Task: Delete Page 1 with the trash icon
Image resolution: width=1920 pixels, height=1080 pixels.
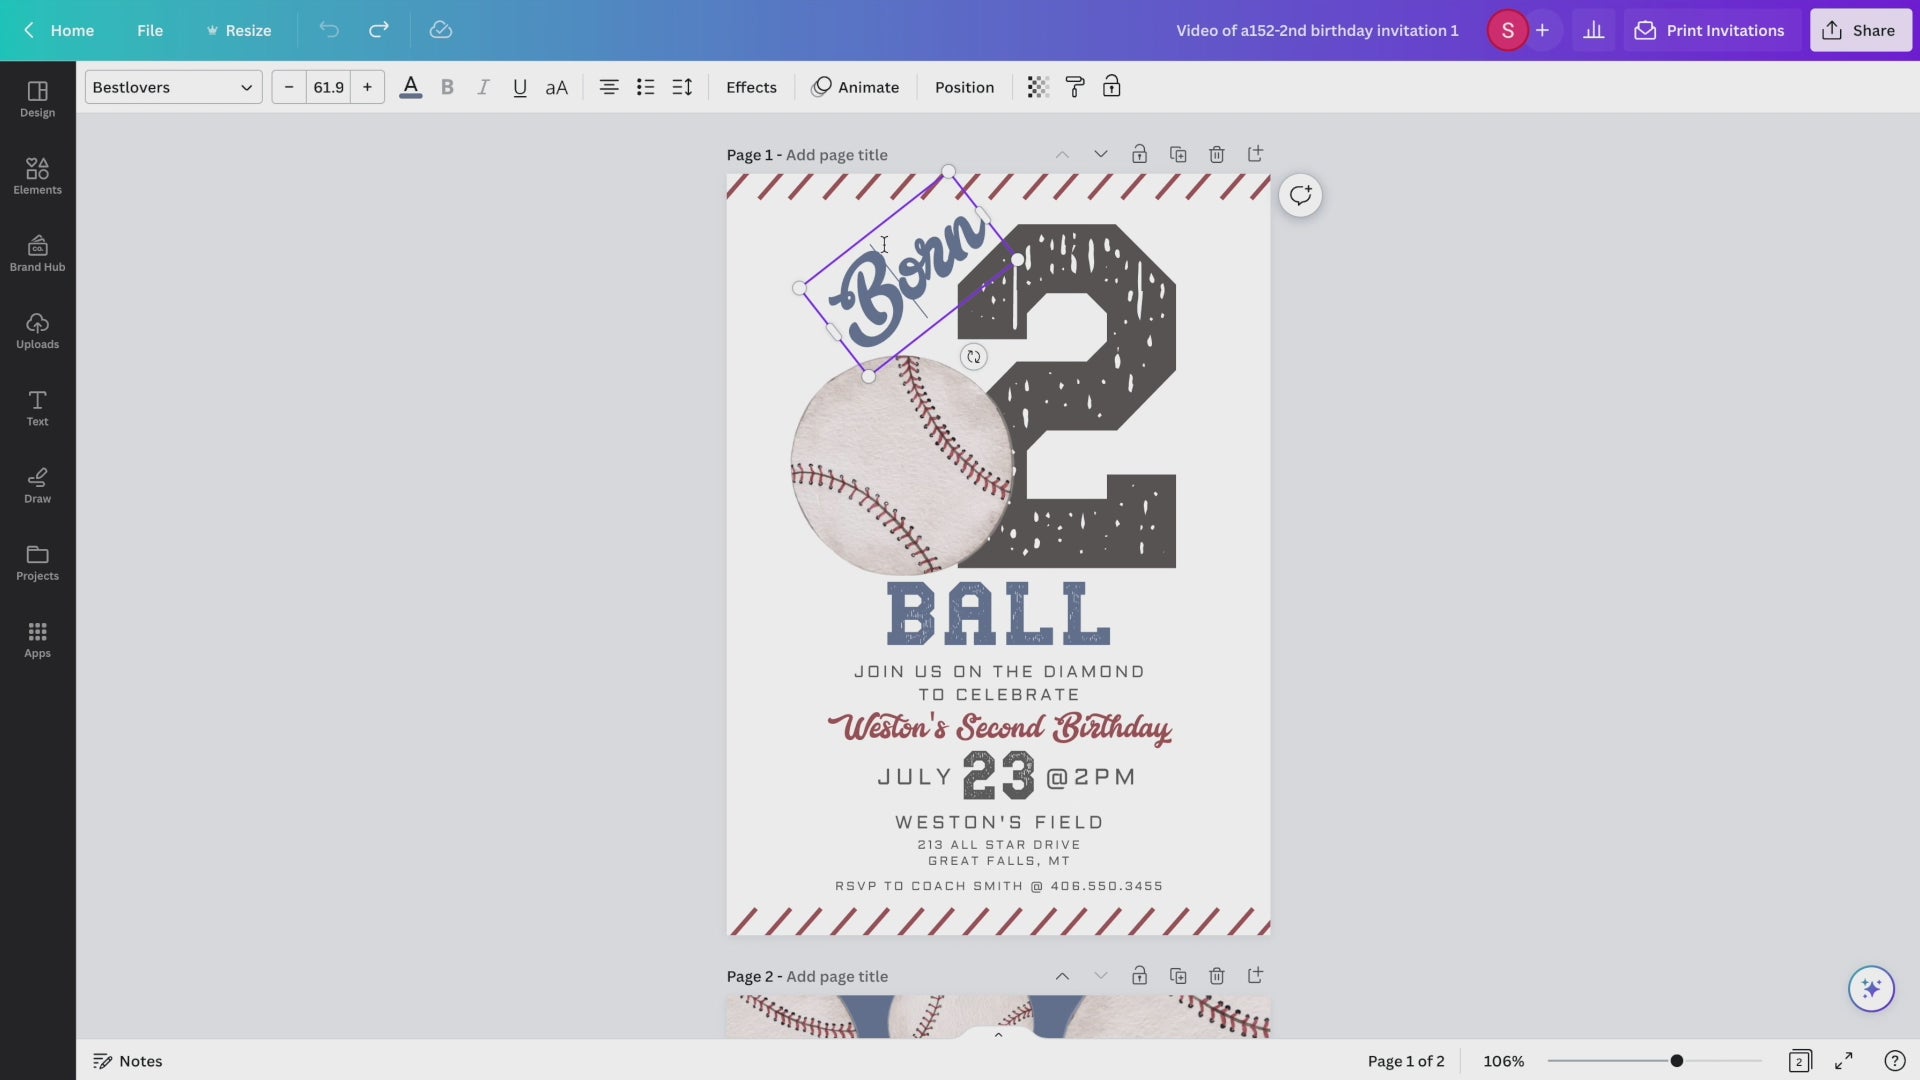Action: point(1216,154)
